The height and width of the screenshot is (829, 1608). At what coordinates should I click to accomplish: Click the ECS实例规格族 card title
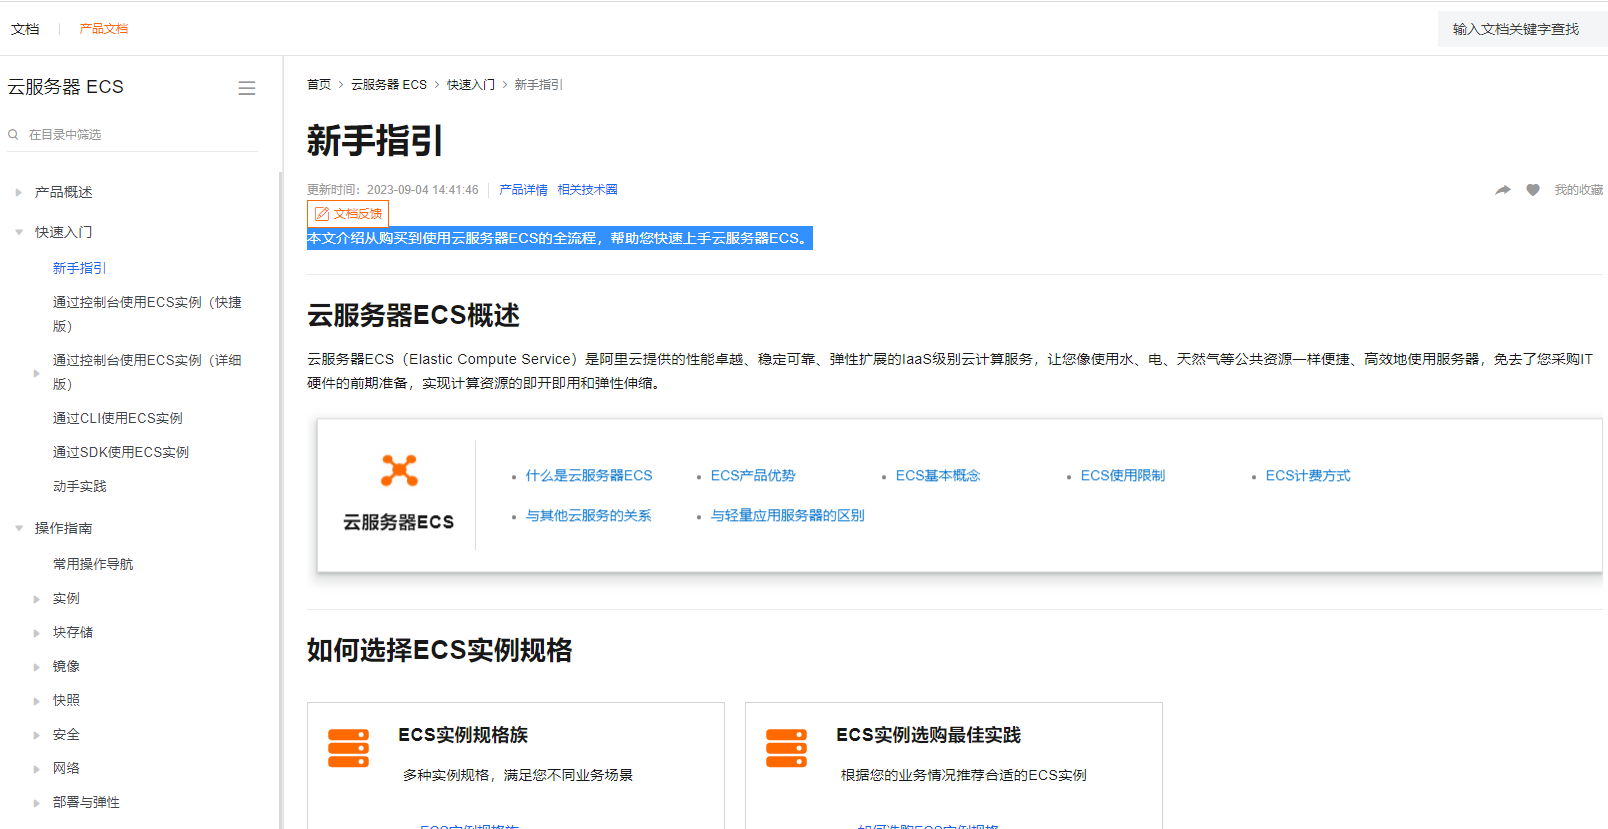[x=463, y=735]
